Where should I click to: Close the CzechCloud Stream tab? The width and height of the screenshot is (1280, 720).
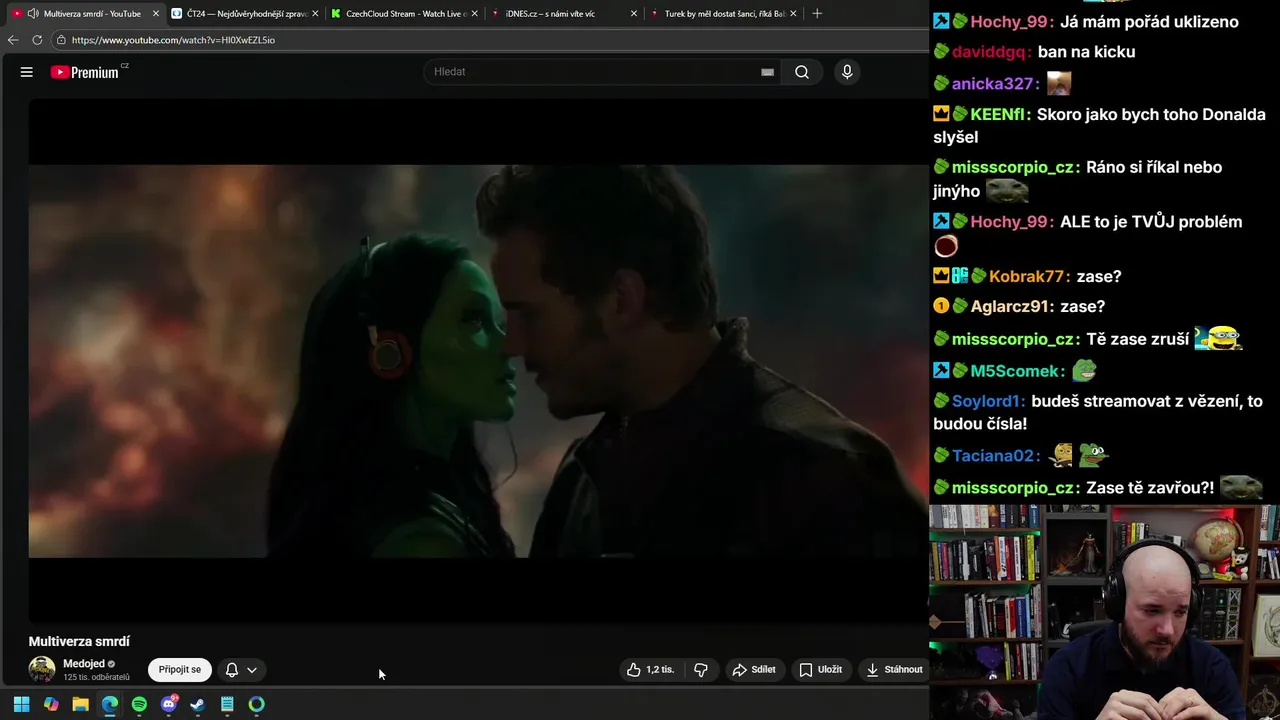[474, 14]
